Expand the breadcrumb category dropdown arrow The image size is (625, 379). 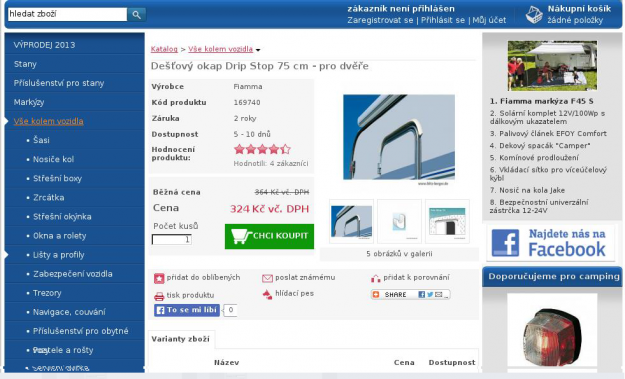coord(258,50)
